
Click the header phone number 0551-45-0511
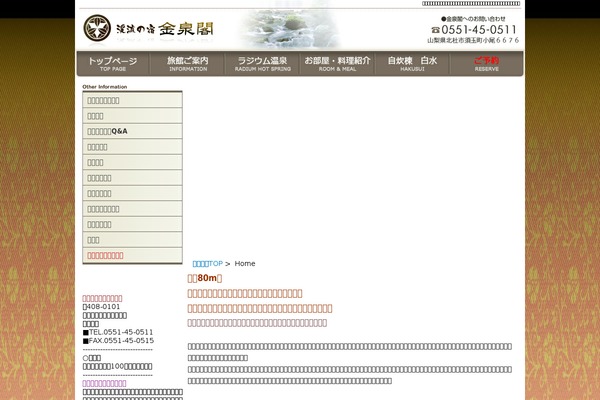pyautogui.click(x=479, y=30)
